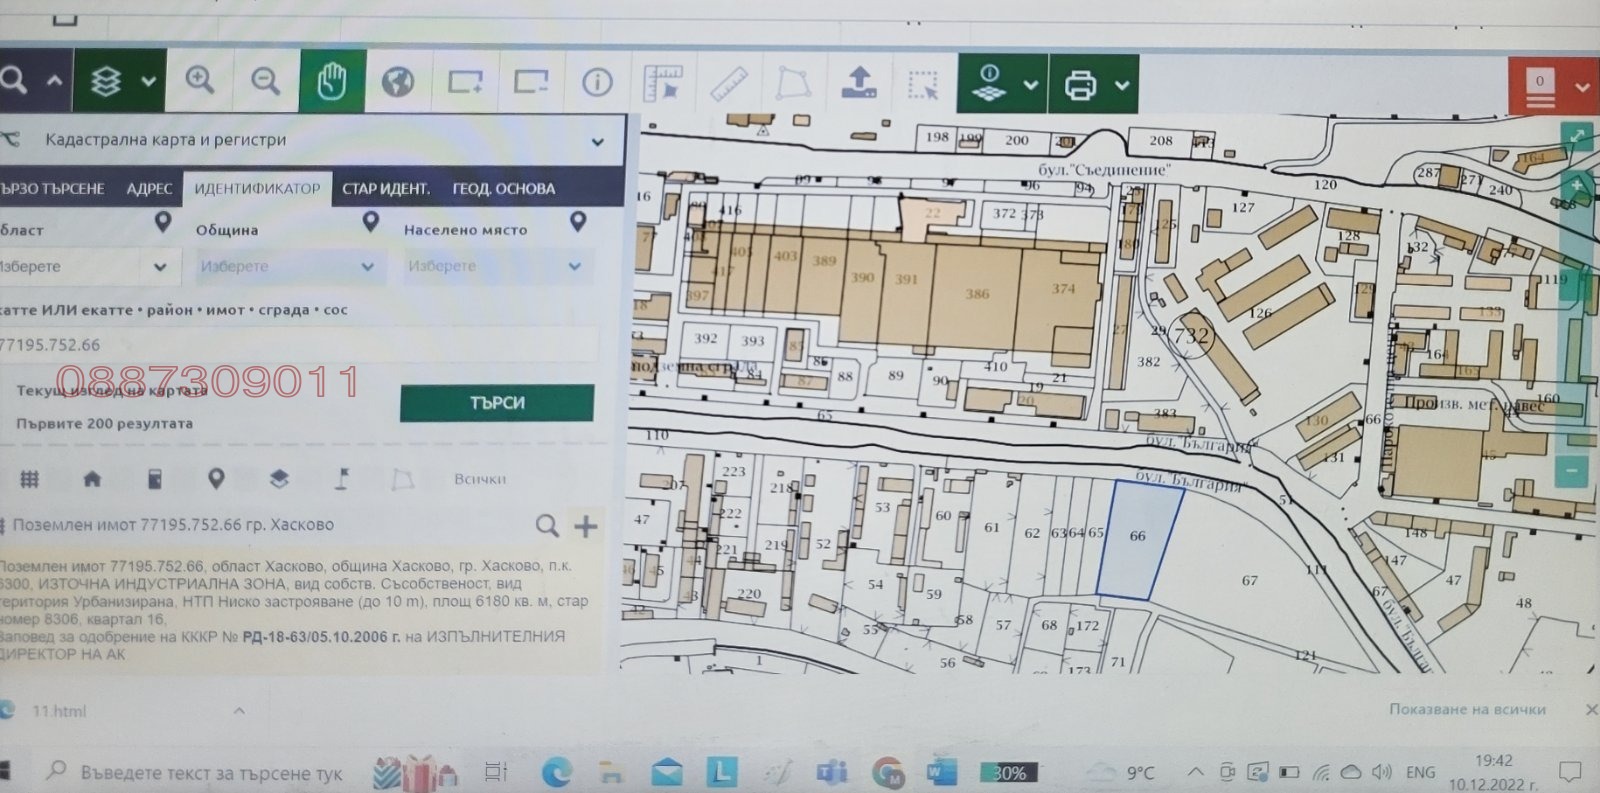Click the zoom out magnifier tool
This screenshot has height=793, width=1600.
pos(265,82)
